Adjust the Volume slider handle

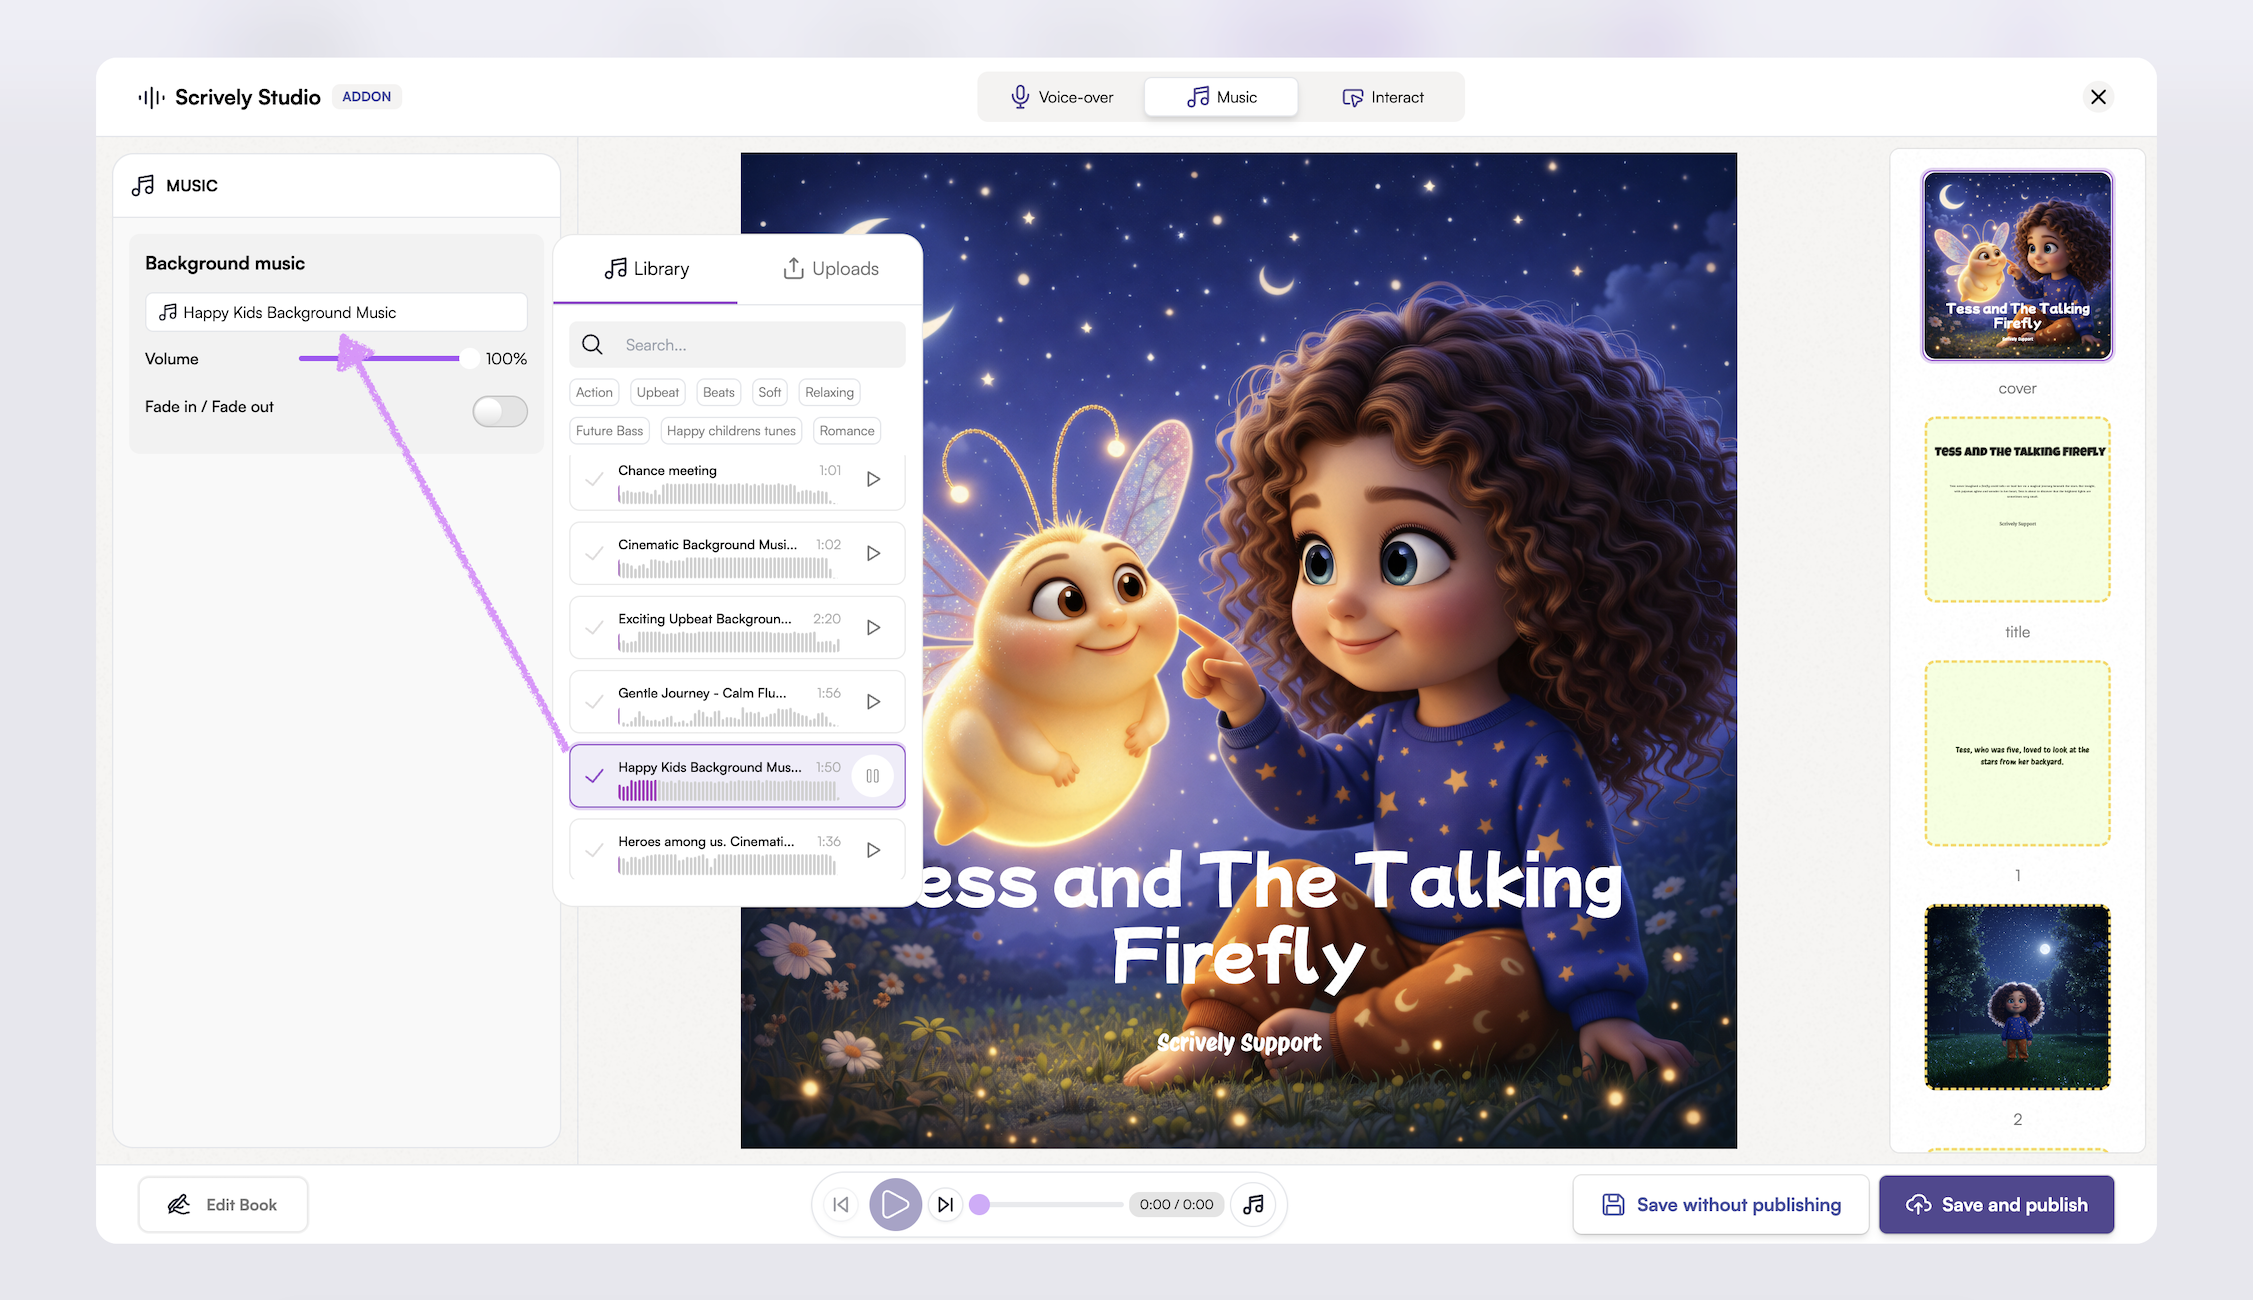(x=468, y=358)
